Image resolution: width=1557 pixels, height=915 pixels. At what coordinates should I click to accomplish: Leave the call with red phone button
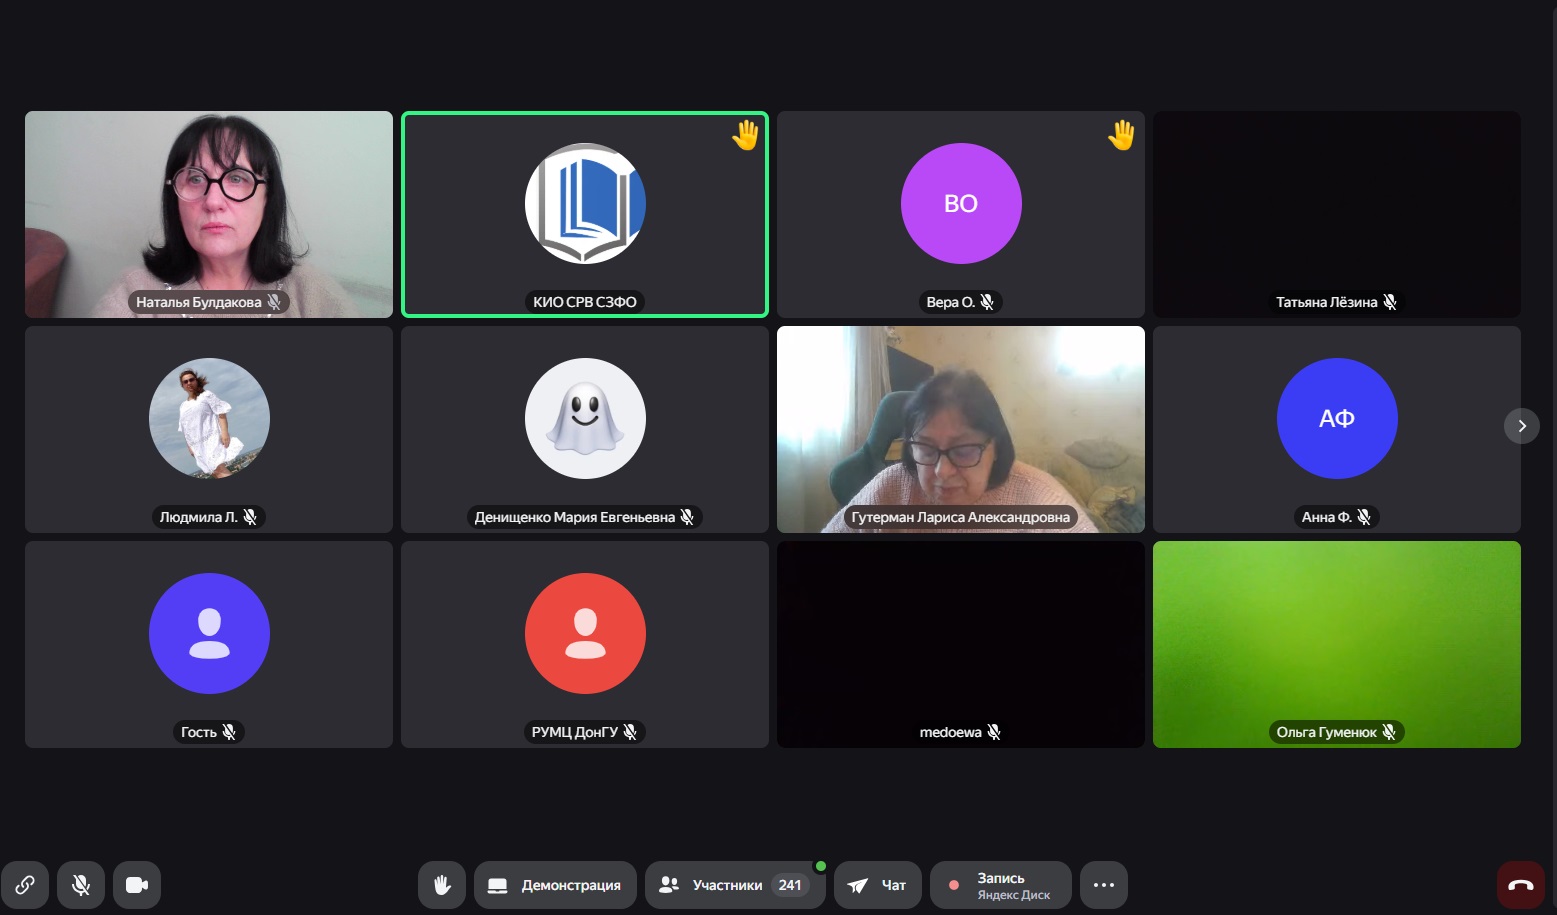coord(1520,885)
